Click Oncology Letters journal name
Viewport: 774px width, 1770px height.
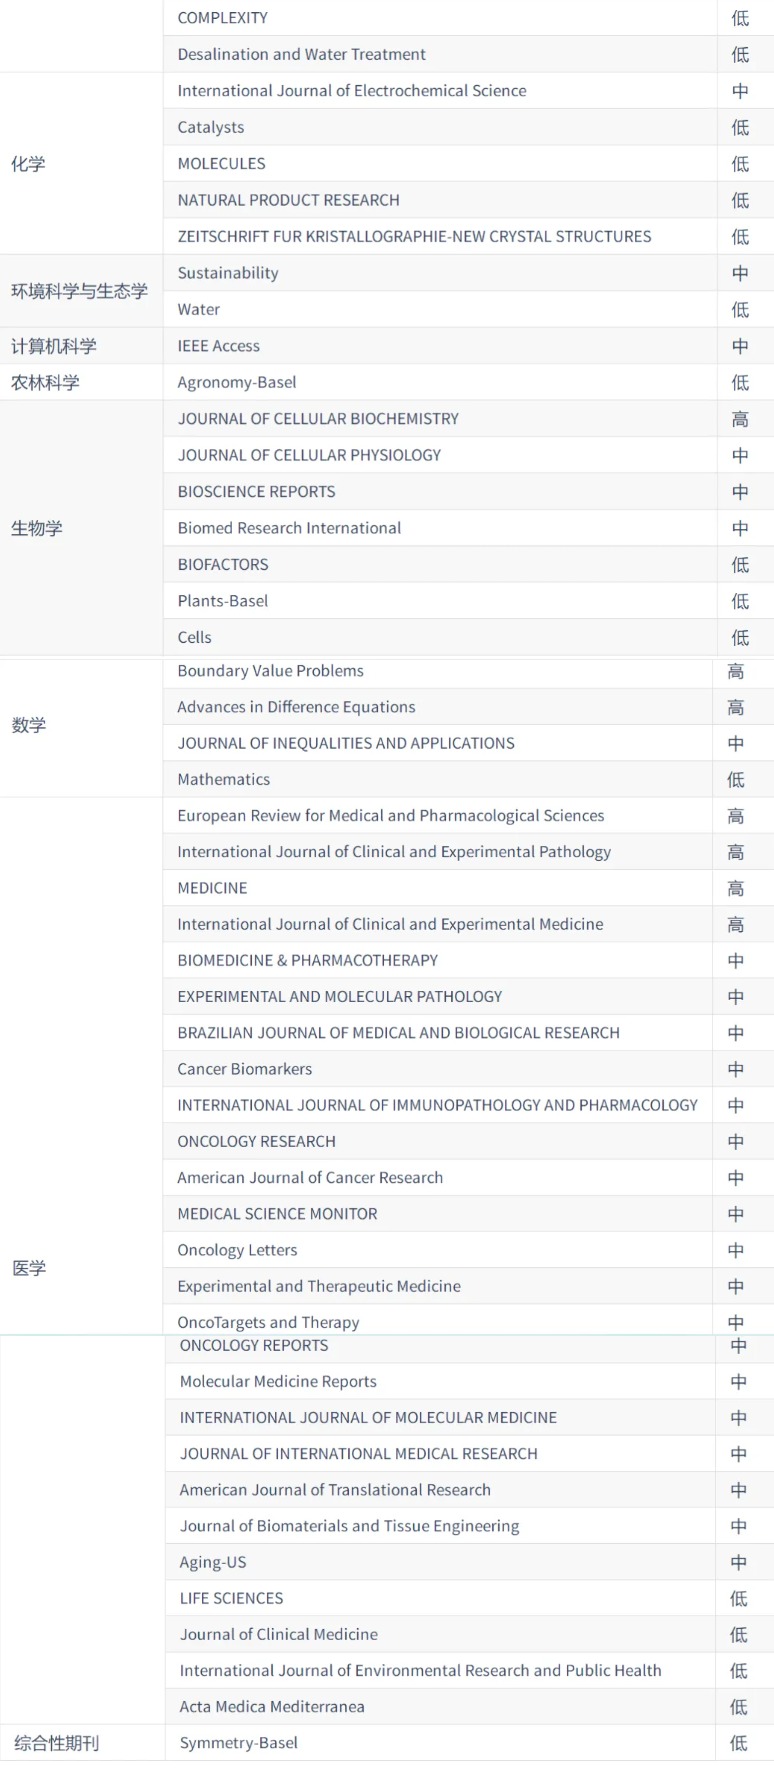(x=237, y=1251)
